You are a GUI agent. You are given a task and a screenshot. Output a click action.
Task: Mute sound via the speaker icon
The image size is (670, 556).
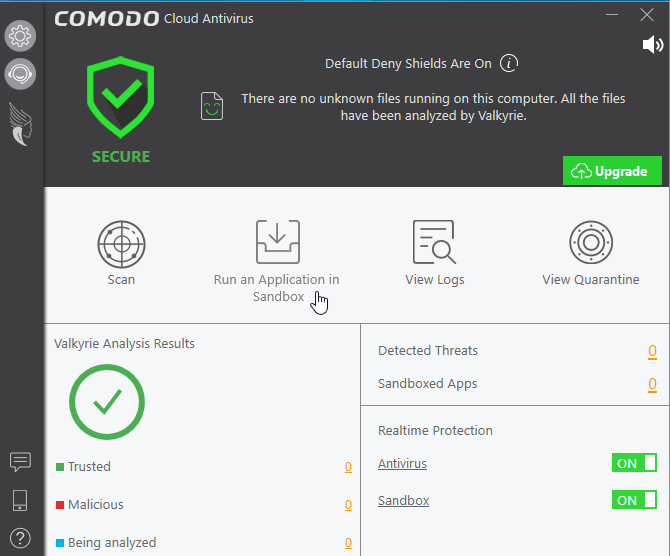pyautogui.click(x=652, y=45)
